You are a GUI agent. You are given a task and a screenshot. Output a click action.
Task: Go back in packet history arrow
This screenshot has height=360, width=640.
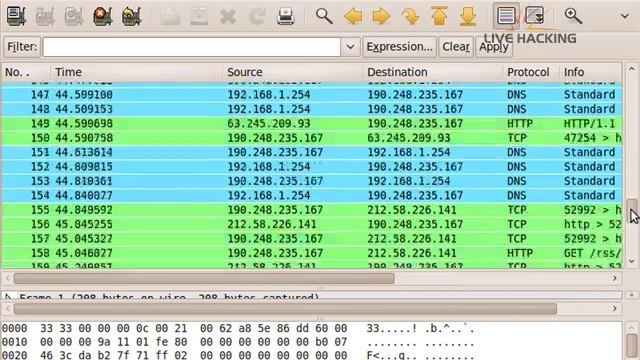353,16
